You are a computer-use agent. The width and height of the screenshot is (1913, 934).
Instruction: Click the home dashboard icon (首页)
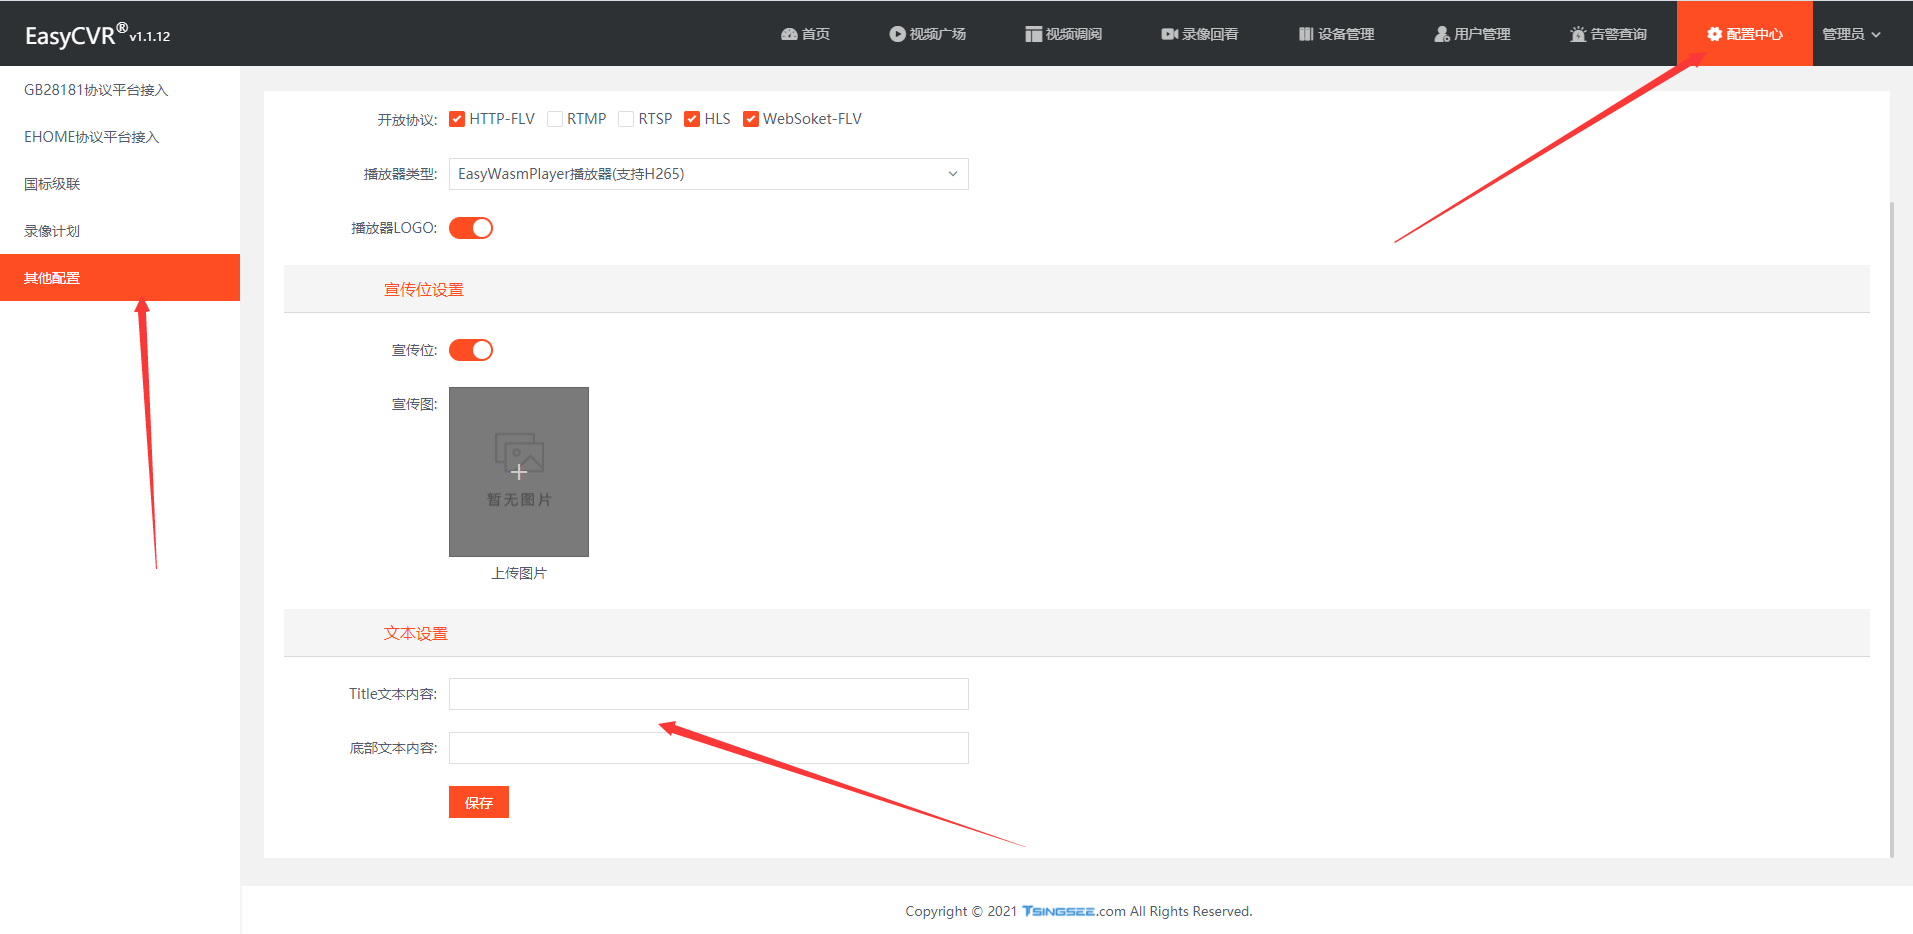tap(789, 34)
